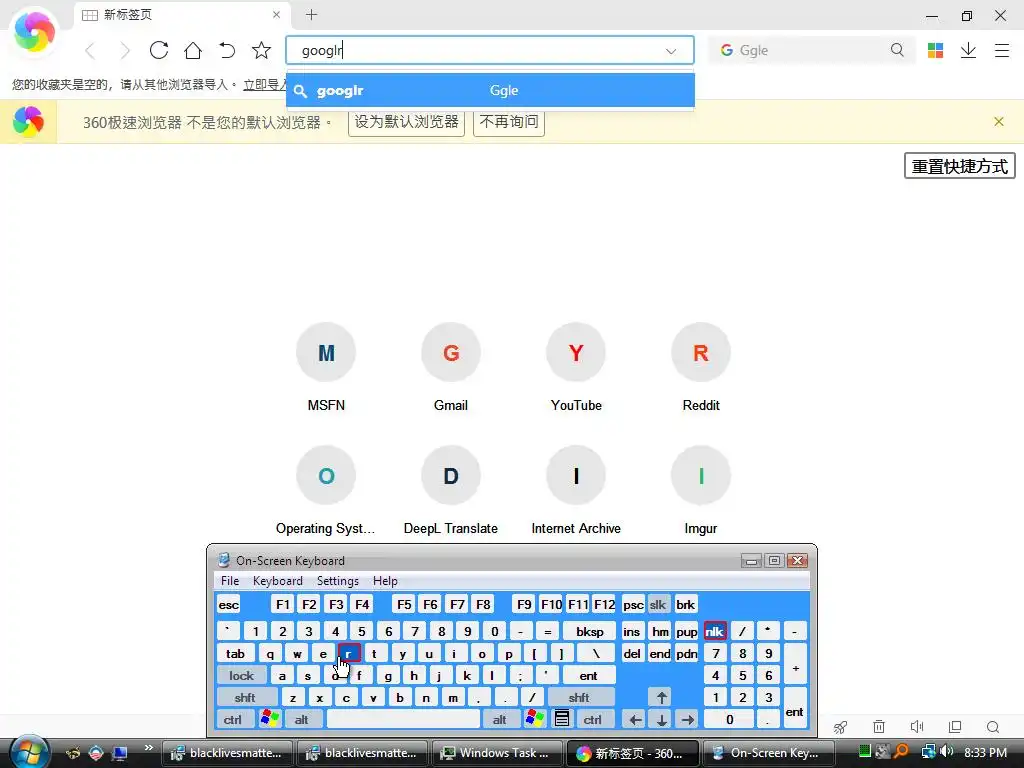Image resolution: width=1024 pixels, height=768 pixels.
Task: Toggle the left shft key
Action: (245, 697)
